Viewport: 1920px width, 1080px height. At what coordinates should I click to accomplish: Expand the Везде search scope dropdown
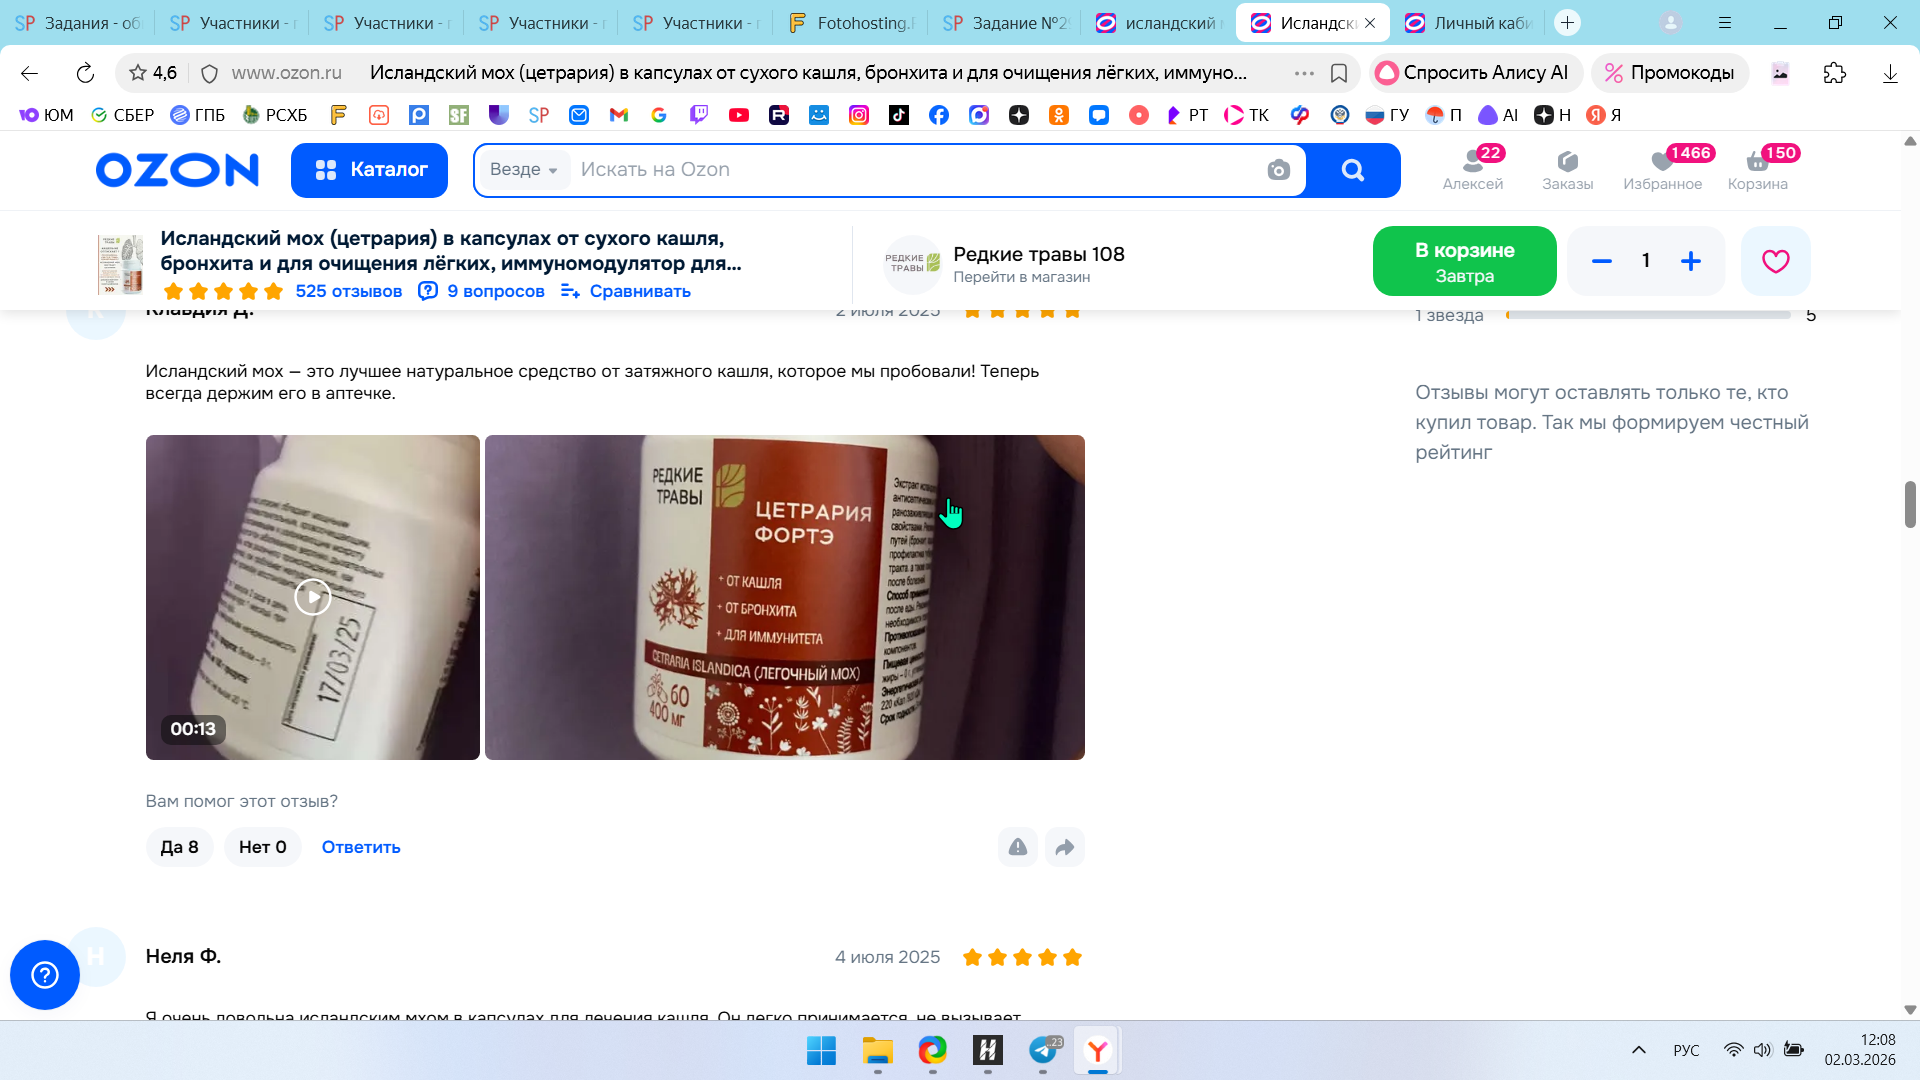523,170
